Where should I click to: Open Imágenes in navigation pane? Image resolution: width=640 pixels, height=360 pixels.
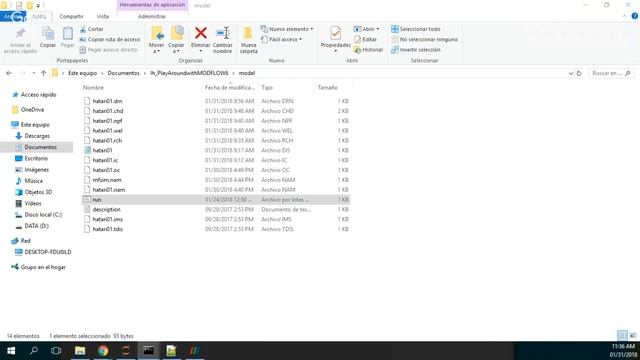[36, 169]
